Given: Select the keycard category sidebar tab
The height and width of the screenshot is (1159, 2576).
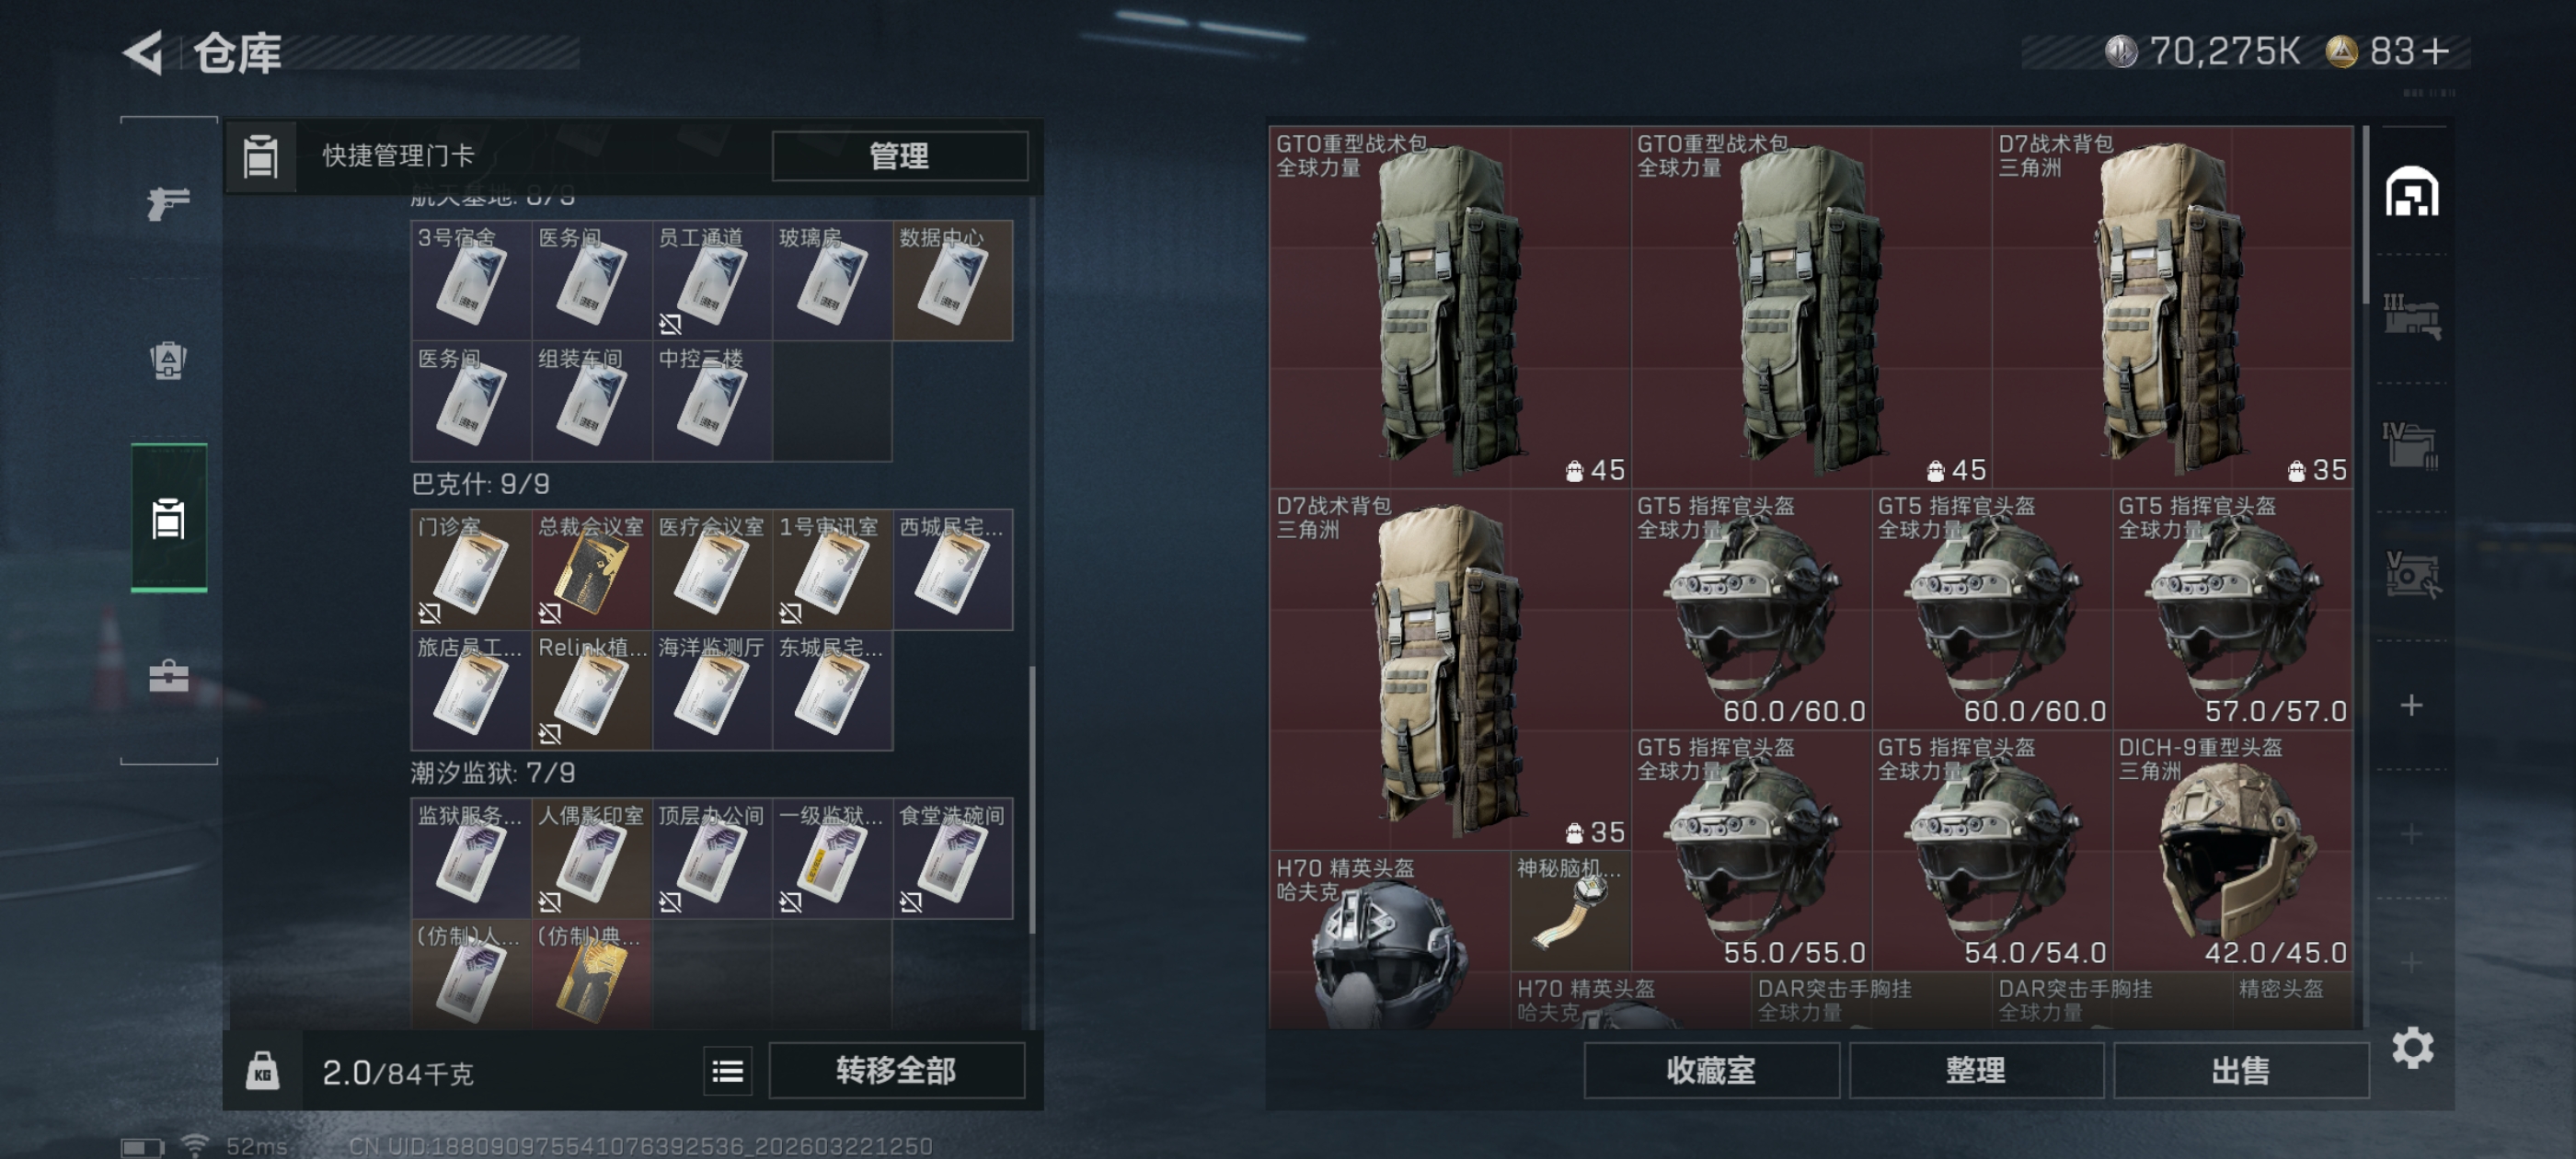Looking at the screenshot, I should click(x=168, y=518).
